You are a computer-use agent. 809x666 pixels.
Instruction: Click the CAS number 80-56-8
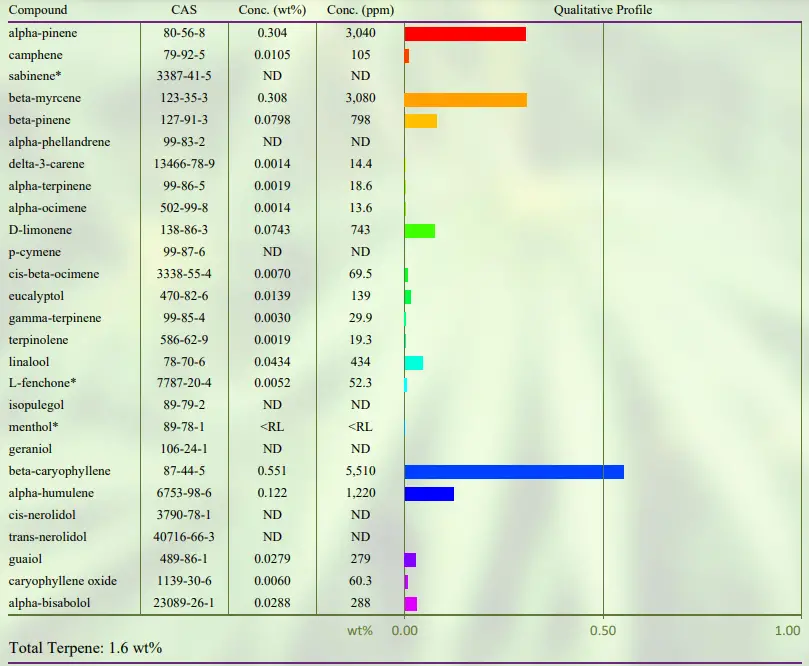184,33
